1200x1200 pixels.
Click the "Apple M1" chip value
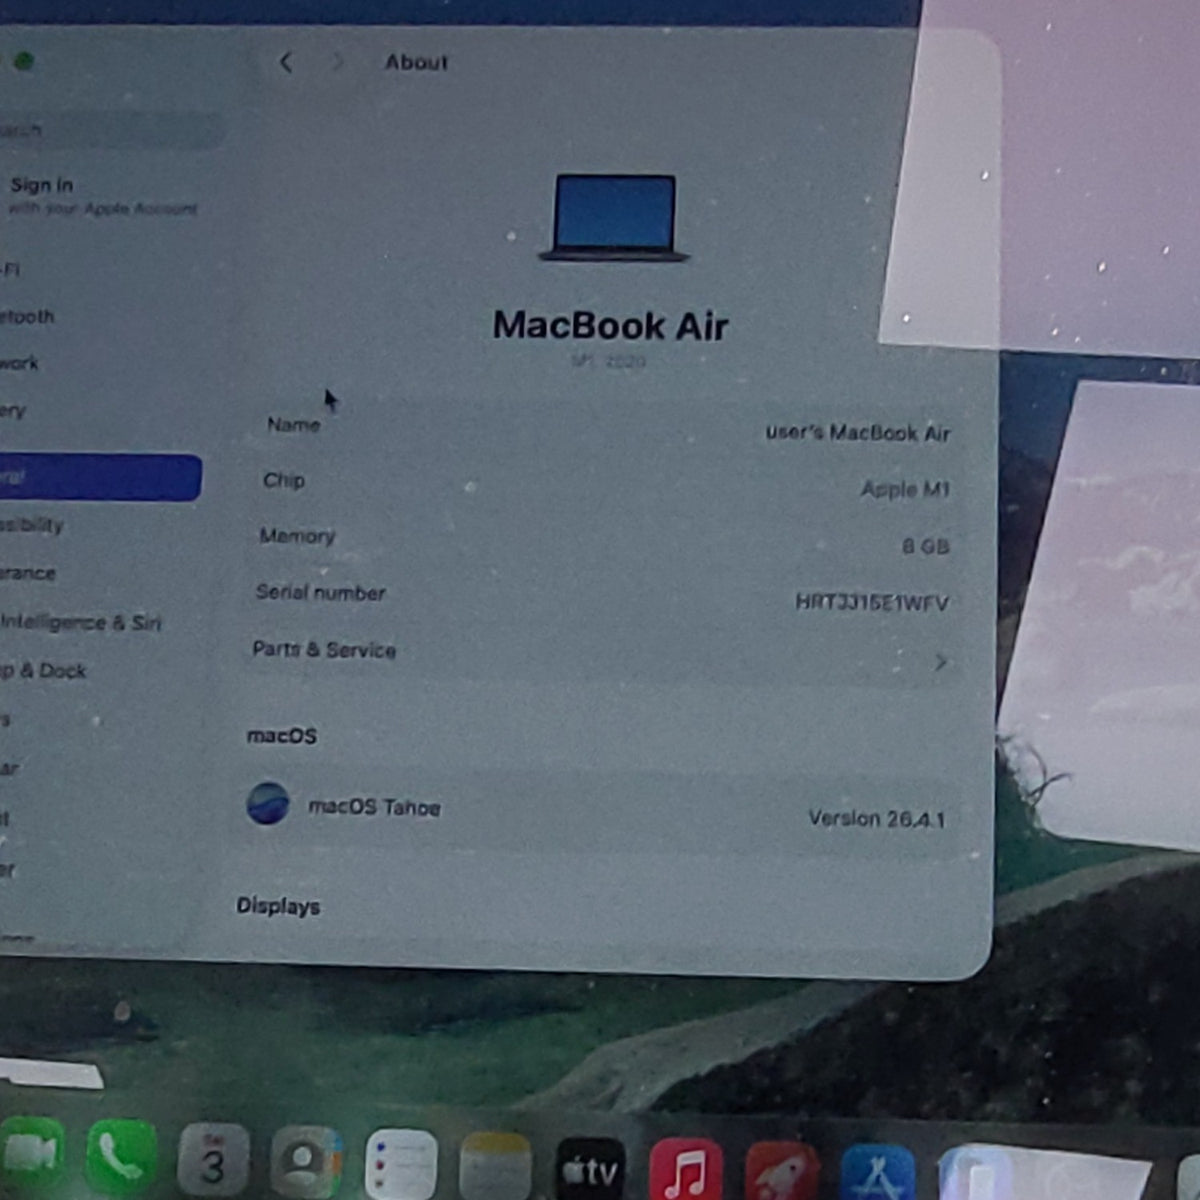904,489
